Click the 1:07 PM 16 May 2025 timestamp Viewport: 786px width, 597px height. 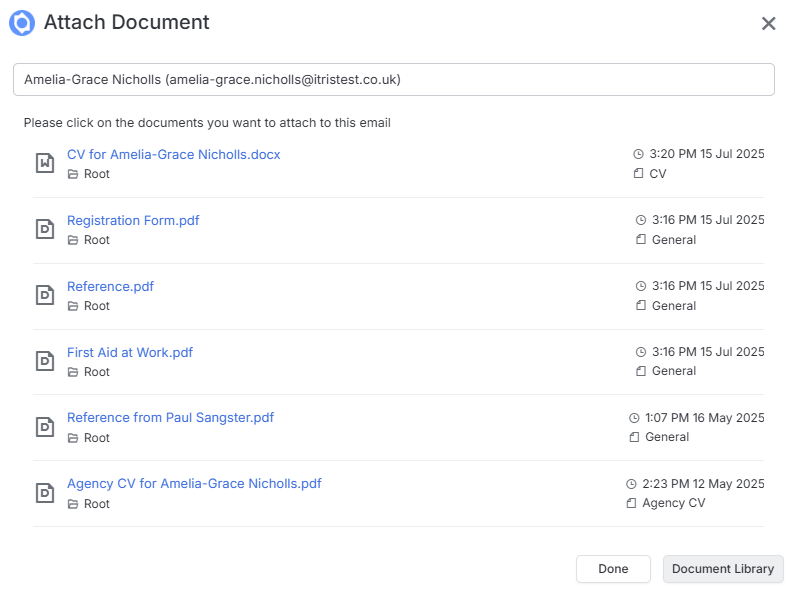(x=704, y=418)
